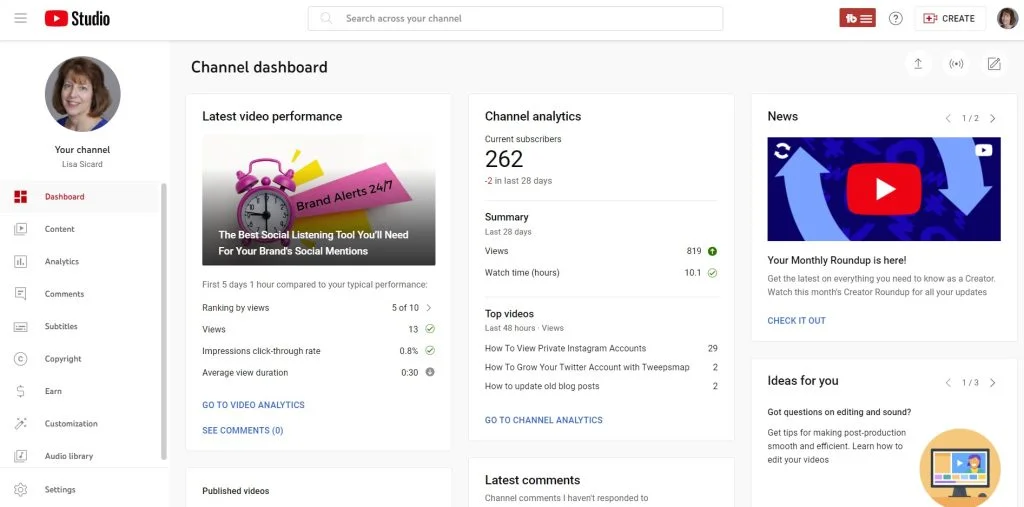This screenshot has width=1024, height=507.
Task: Click the YouTube Studio logo
Action: [x=77, y=18]
